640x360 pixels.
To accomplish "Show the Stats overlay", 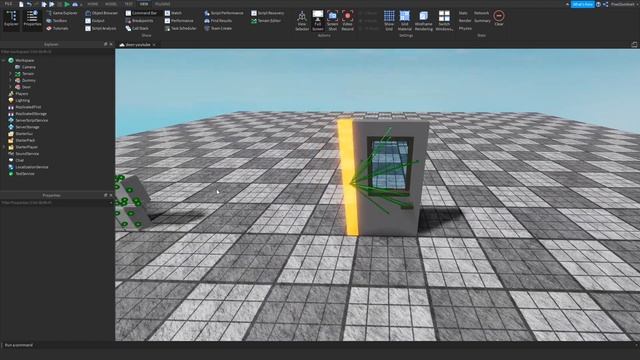I will coord(463,13).
